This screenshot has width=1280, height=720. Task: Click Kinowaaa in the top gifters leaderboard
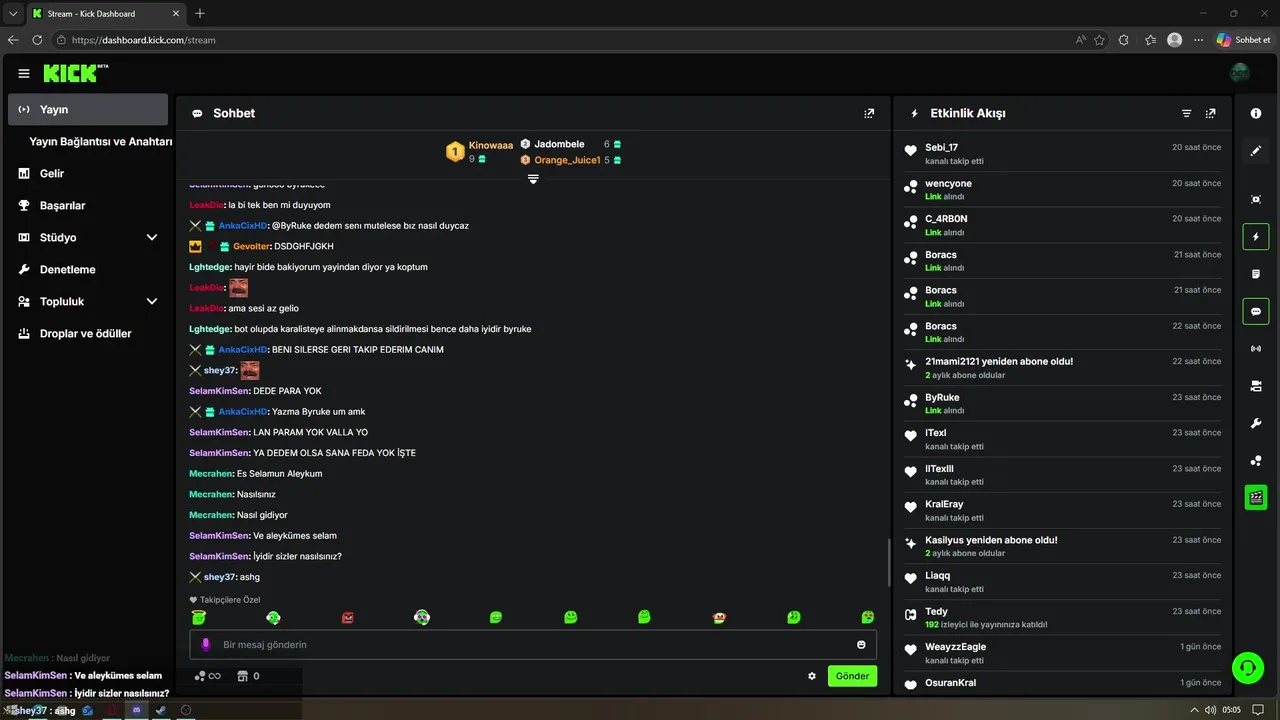(490, 145)
